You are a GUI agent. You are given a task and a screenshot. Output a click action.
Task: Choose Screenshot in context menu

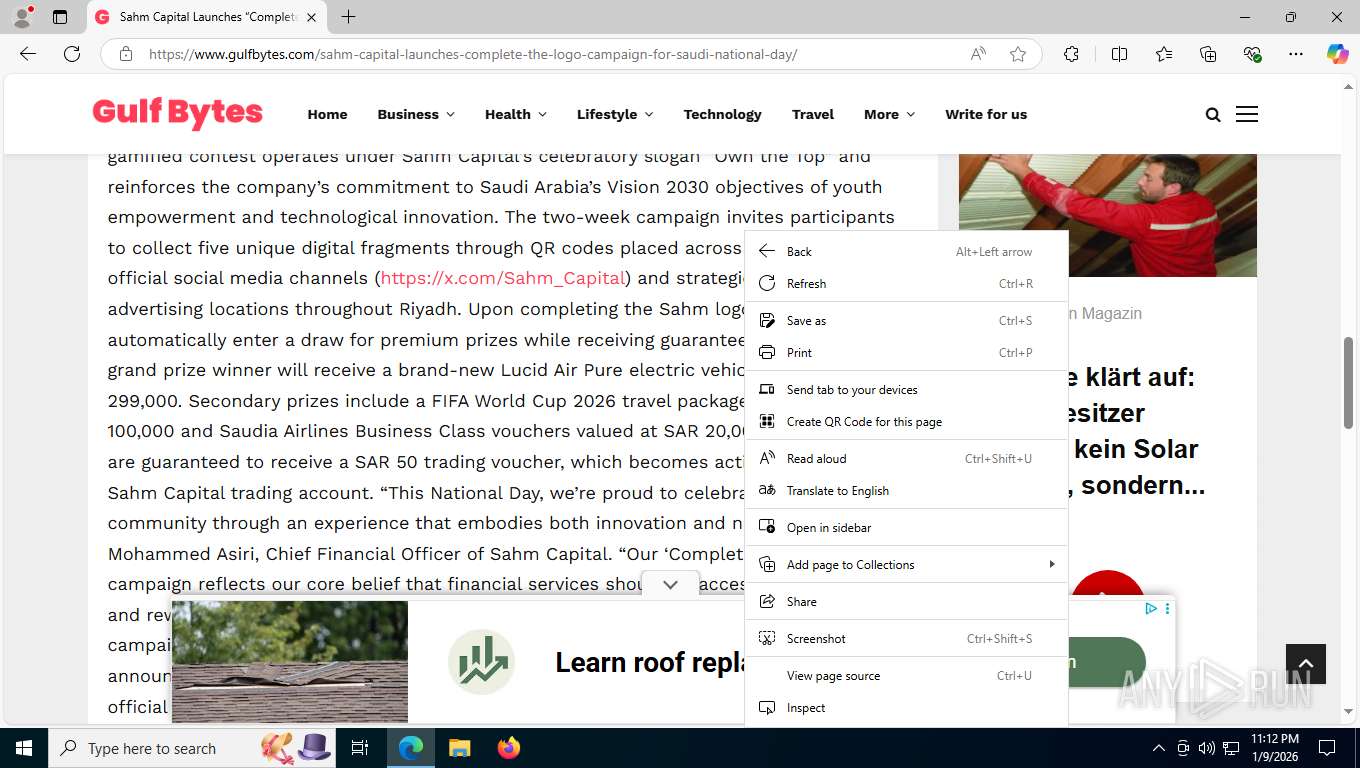(x=907, y=638)
